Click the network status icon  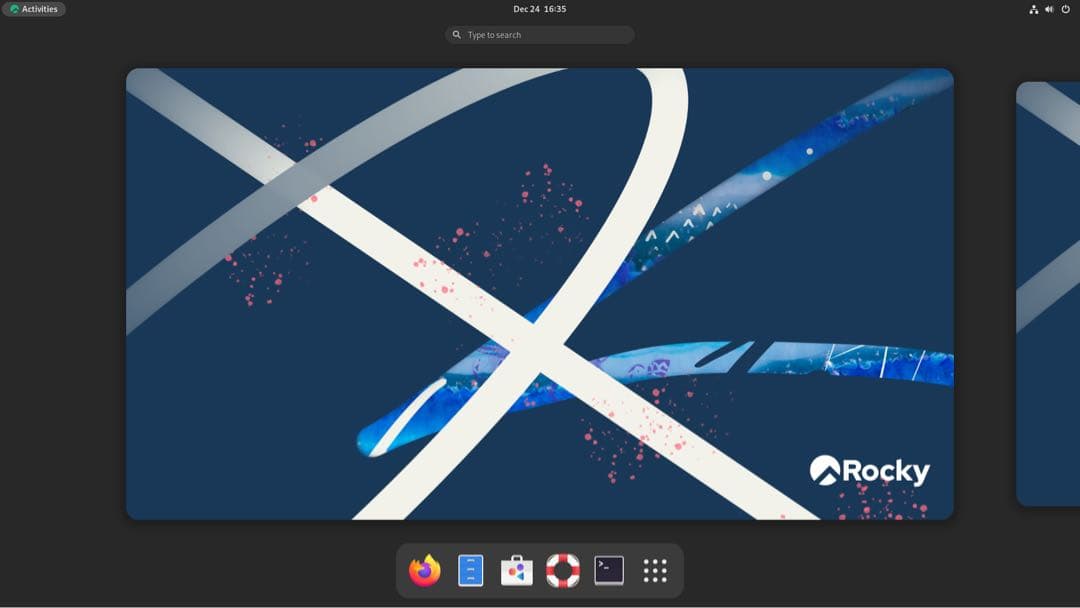[x=1034, y=9]
